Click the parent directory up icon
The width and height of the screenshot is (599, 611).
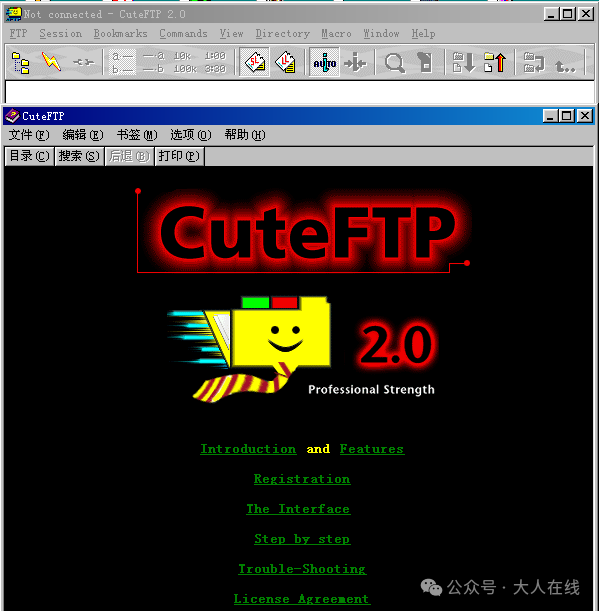(565, 66)
